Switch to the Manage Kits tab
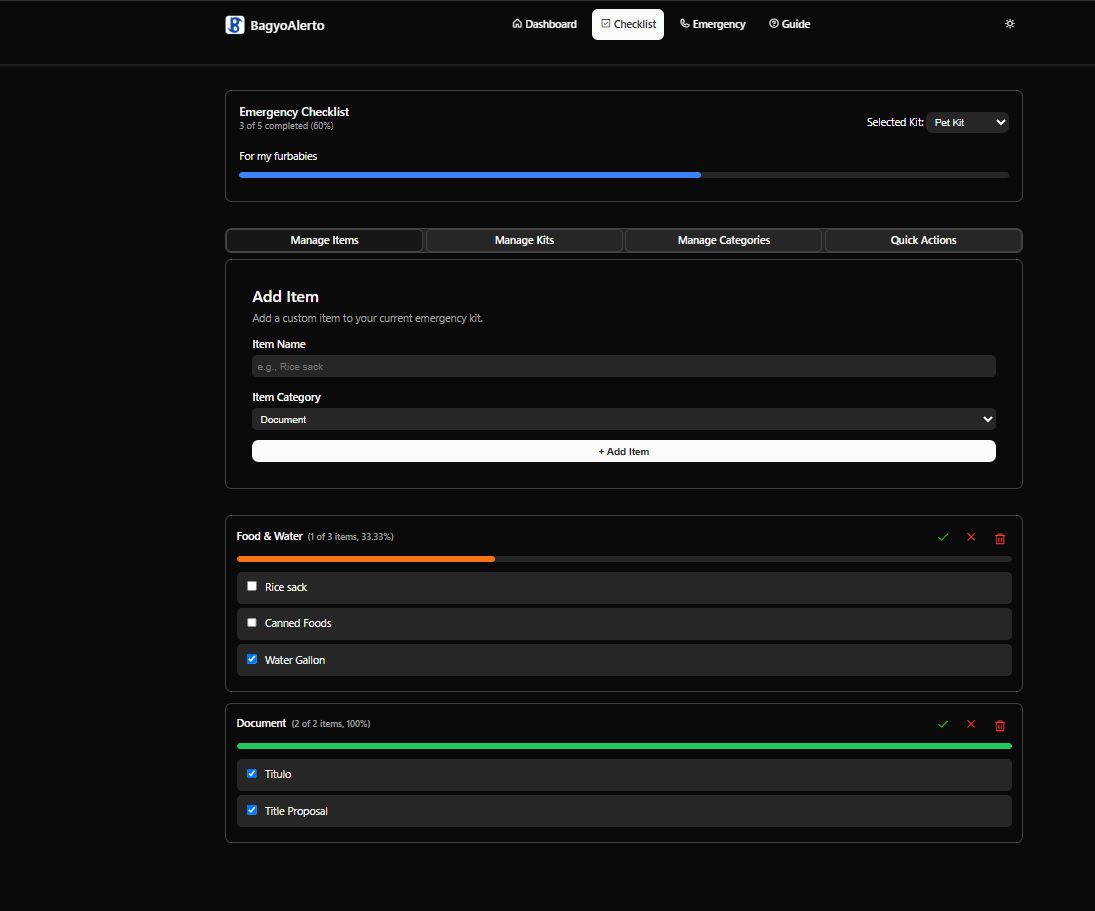Image resolution: width=1095 pixels, height=911 pixels. click(x=524, y=240)
